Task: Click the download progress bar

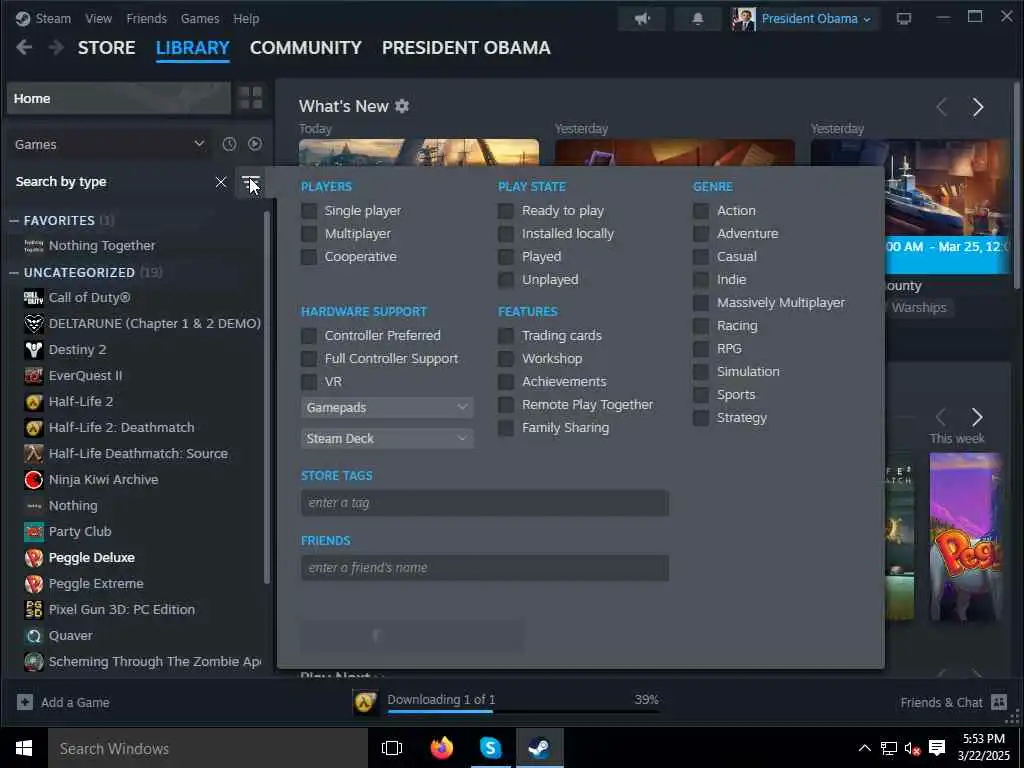Action: [x=523, y=711]
